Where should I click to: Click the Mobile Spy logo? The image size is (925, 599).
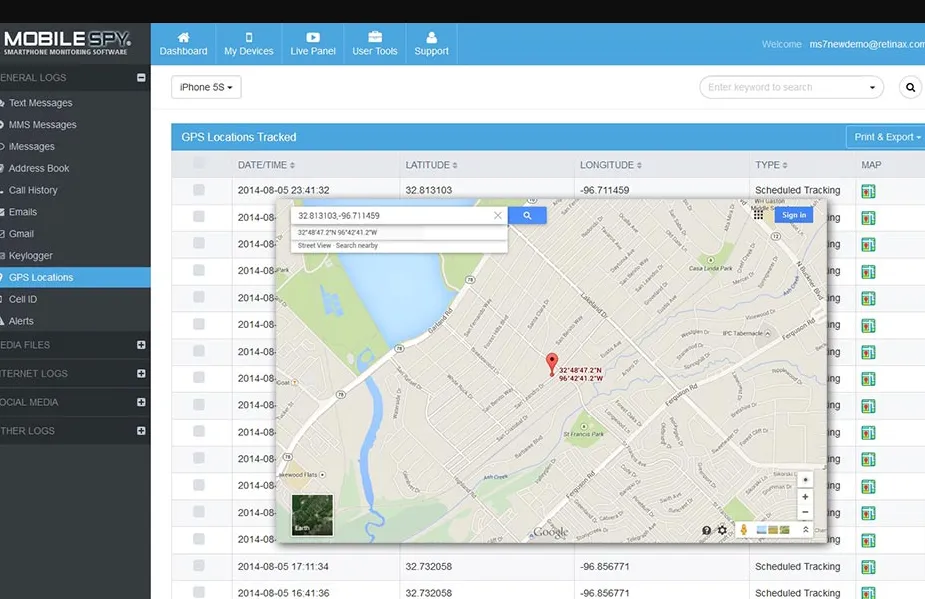[x=67, y=43]
